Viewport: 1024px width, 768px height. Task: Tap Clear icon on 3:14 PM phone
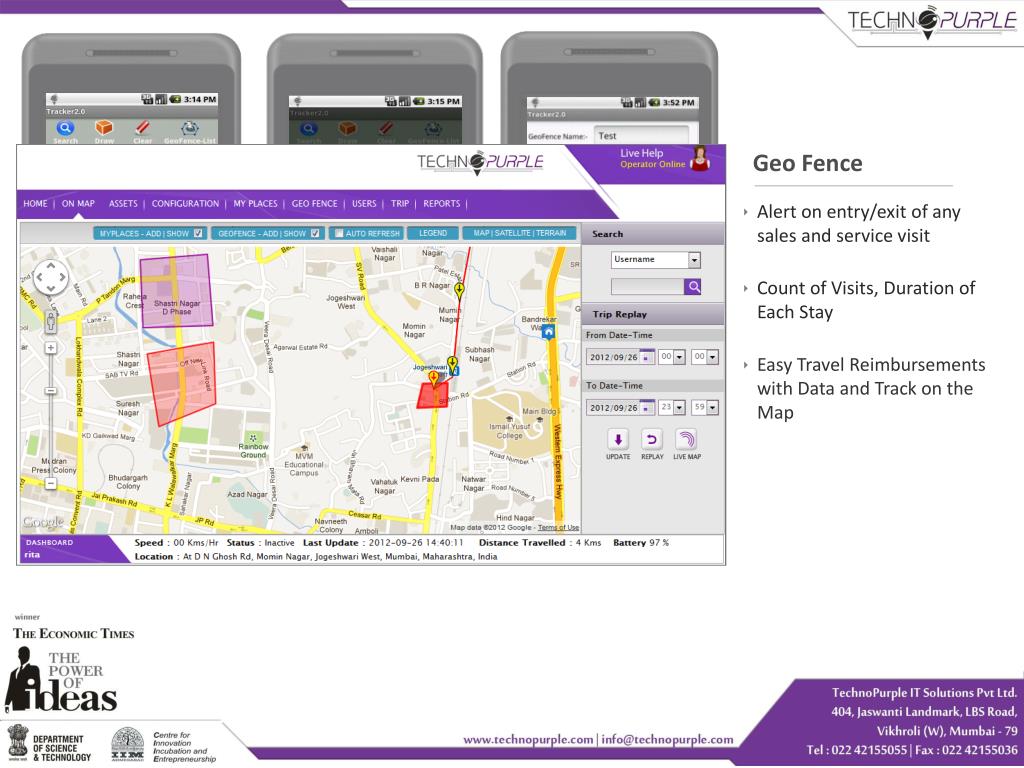pos(142,127)
